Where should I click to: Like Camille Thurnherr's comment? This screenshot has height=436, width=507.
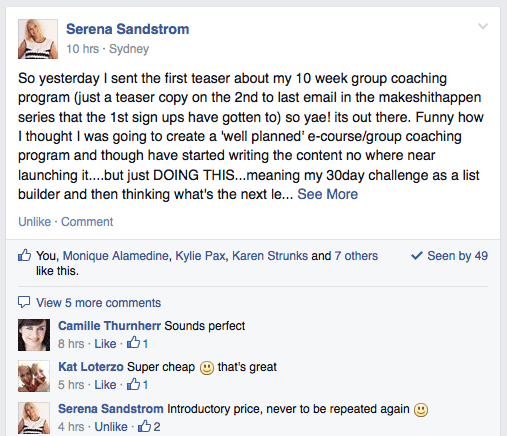tap(105, 344)
